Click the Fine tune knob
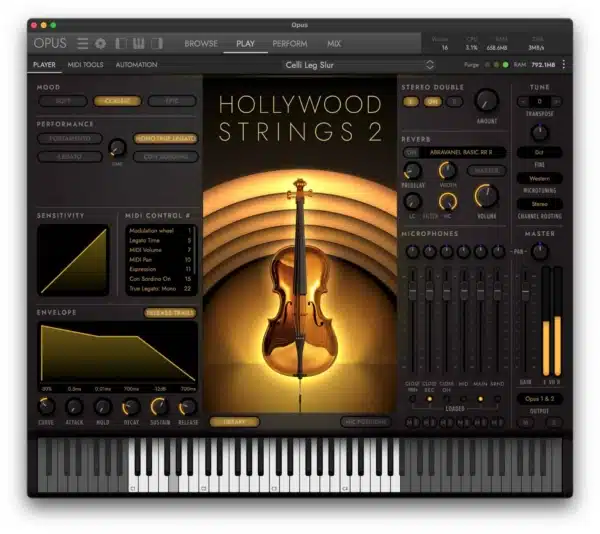Screen dimensions: 600x534 pyautogui.click(x=540, y=132)
